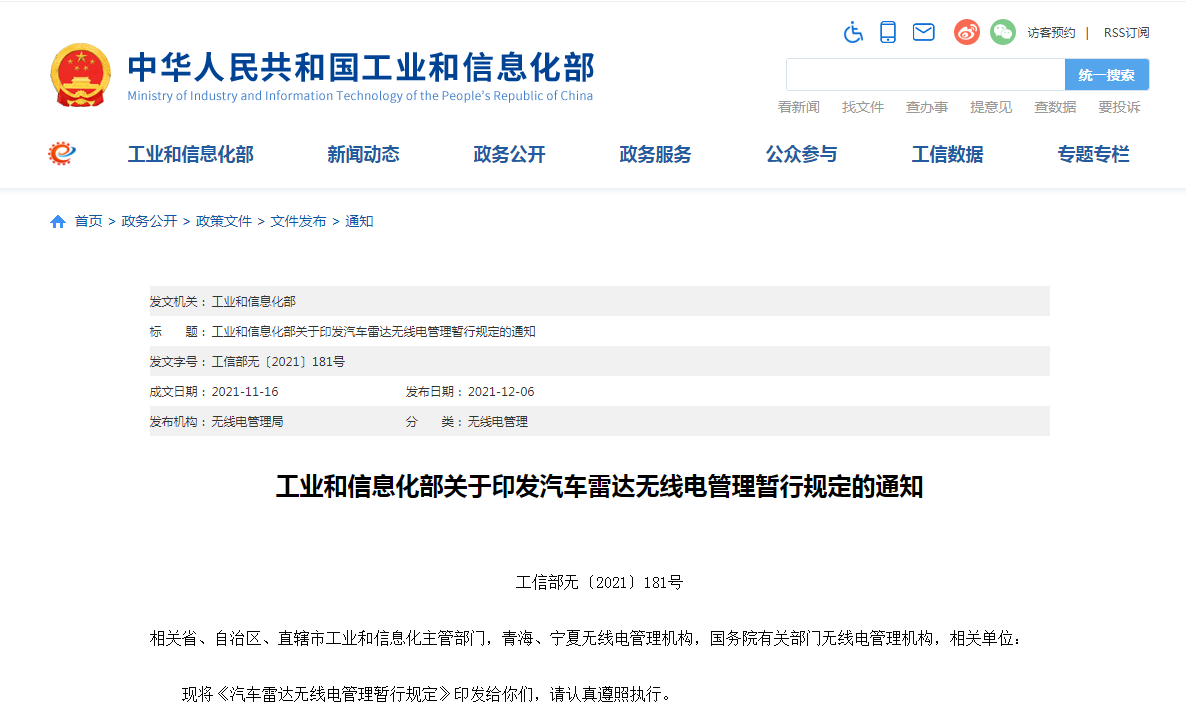Image resolution: width=1186 pixels, height=724 pixels.
Task: Click 发布机构 value 无线电管理局
Action: coord(247,421)
